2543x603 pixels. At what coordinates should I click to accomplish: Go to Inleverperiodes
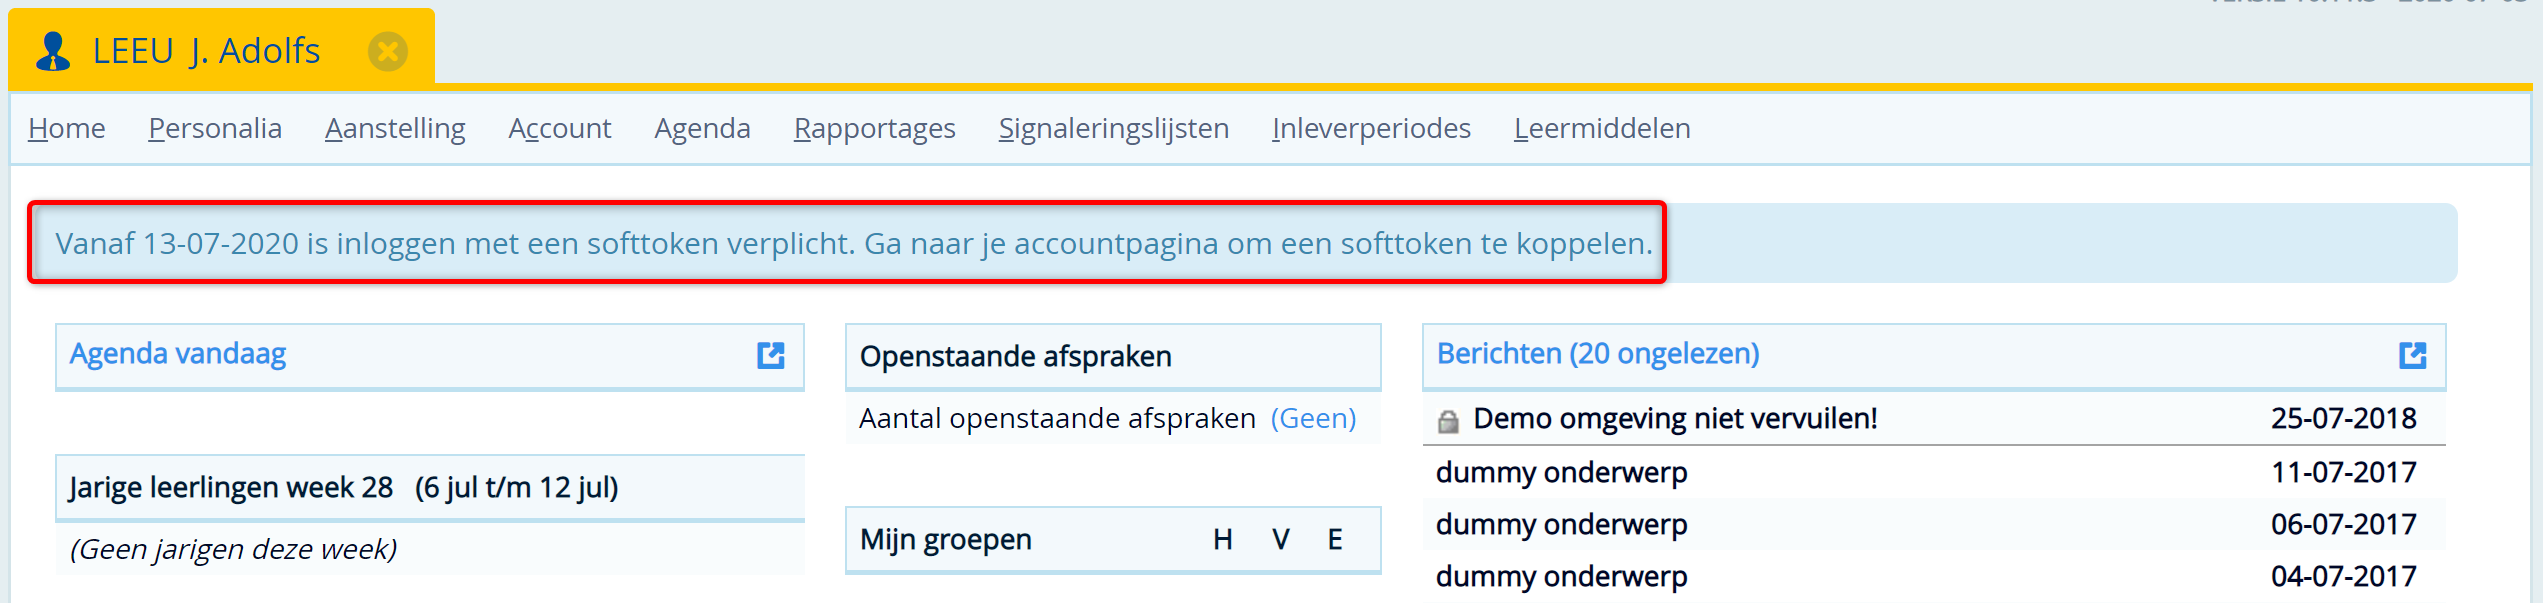click(1371, 128)
